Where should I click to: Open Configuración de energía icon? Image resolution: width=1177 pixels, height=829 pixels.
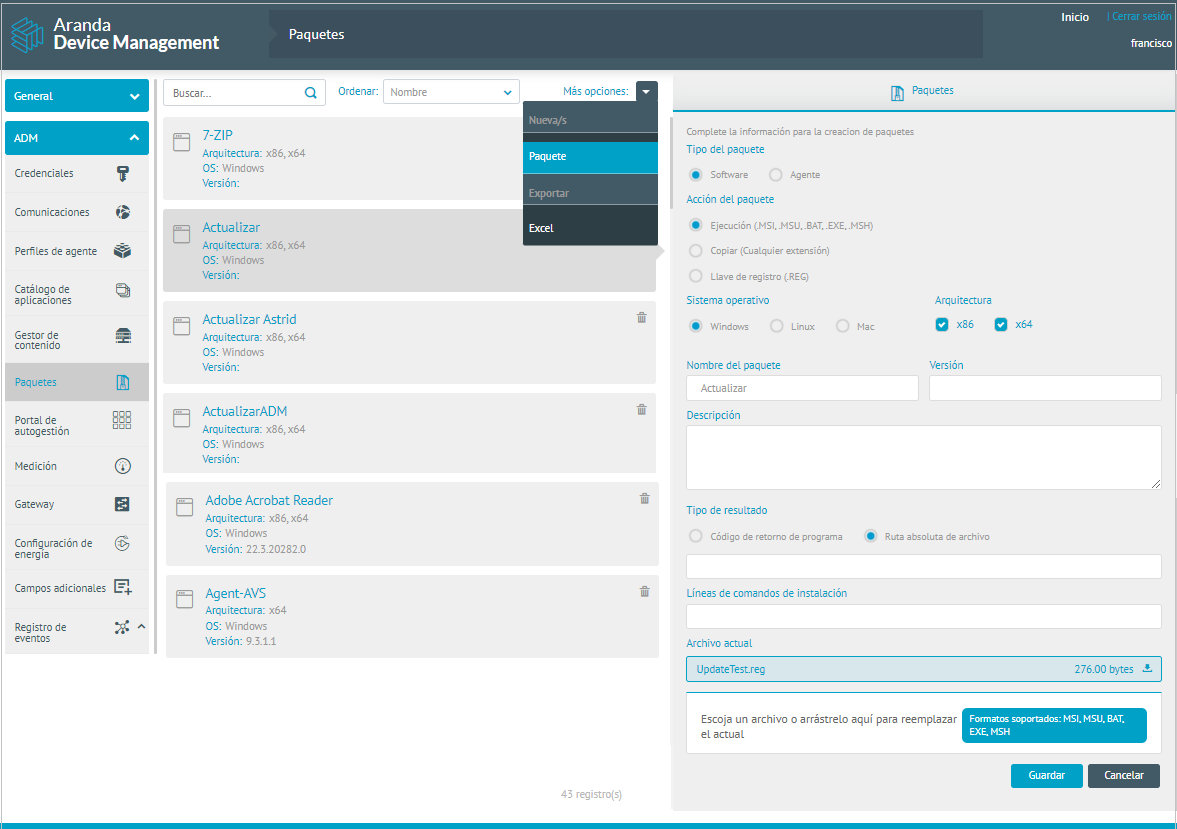pos(122,544)
